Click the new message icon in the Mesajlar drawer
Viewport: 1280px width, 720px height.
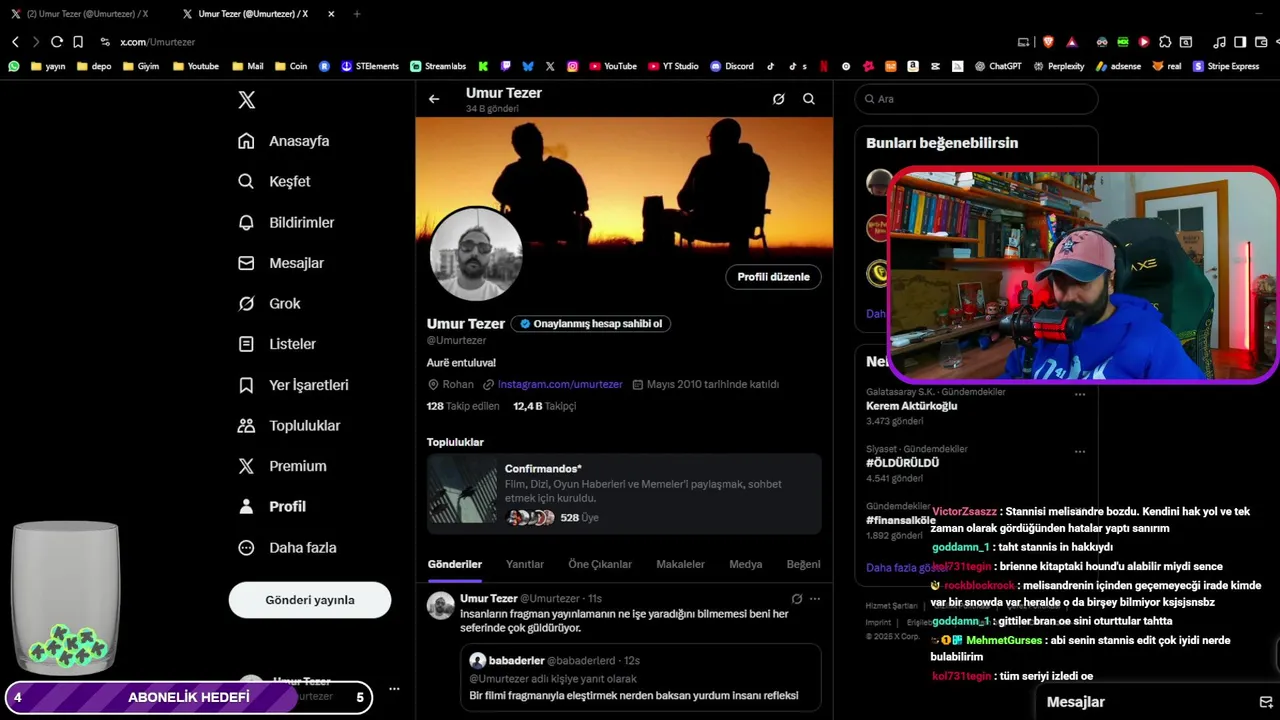[1265, 702]
